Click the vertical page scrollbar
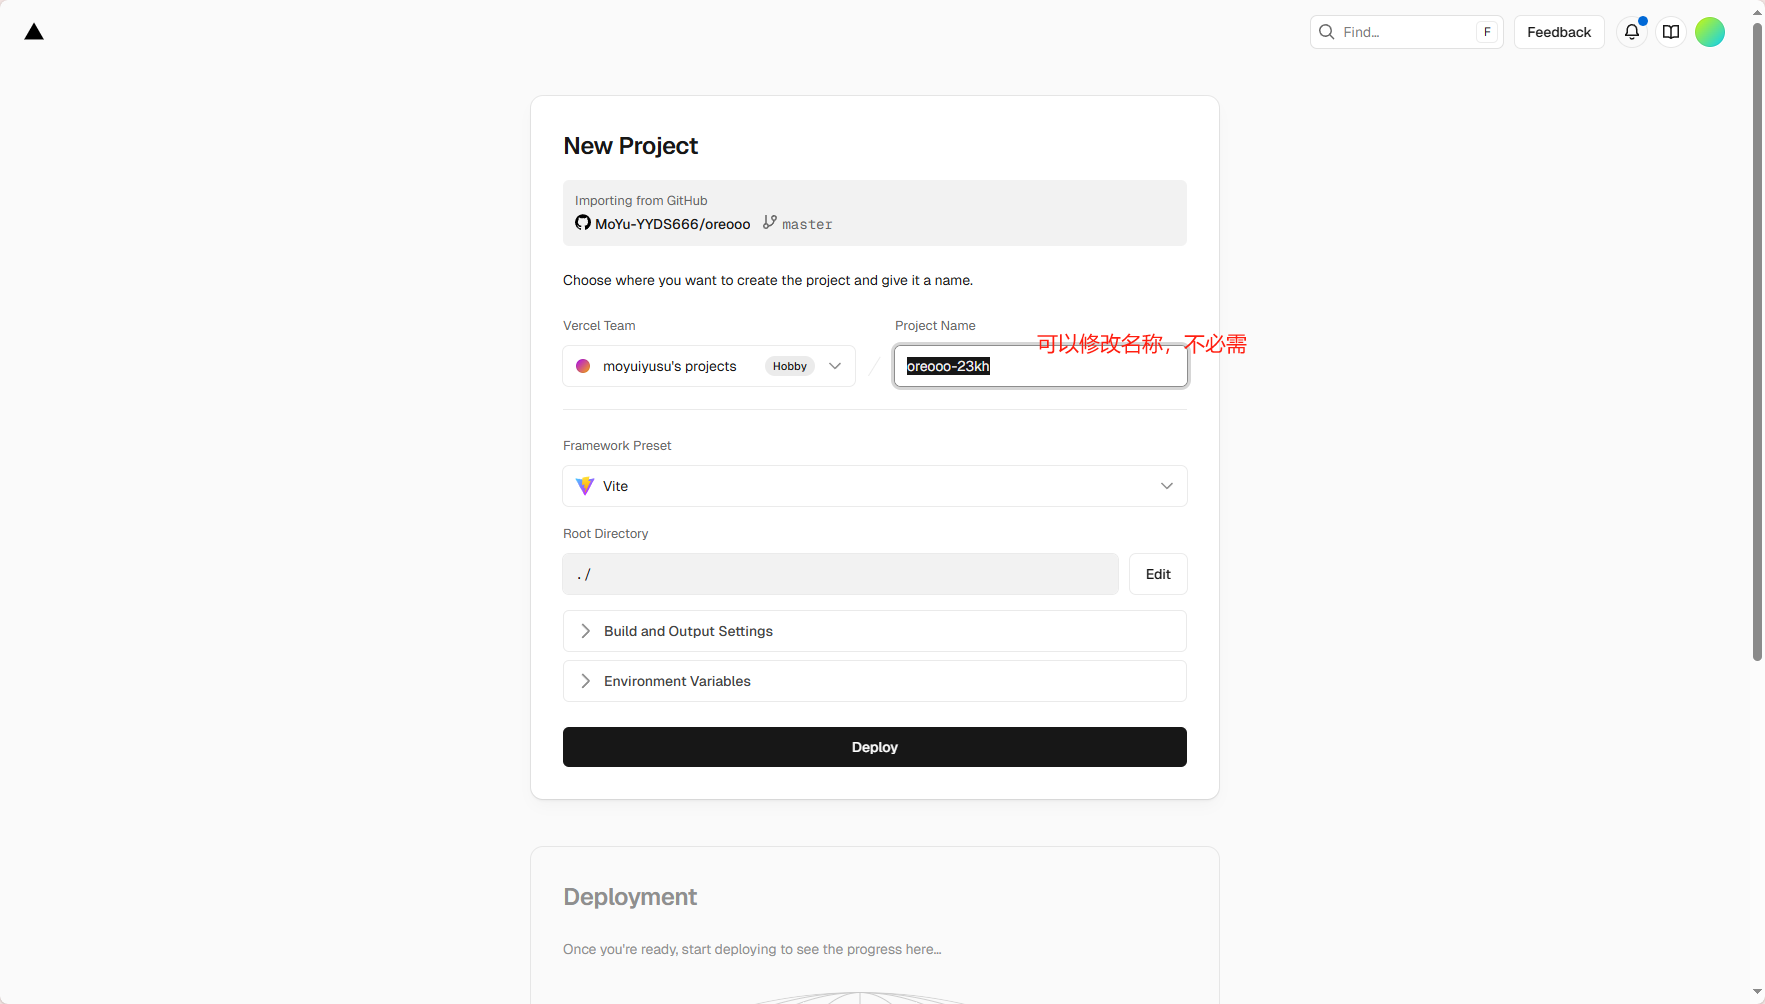This screenshot has height=1004, width=1765. click(x=1757, y=340)
